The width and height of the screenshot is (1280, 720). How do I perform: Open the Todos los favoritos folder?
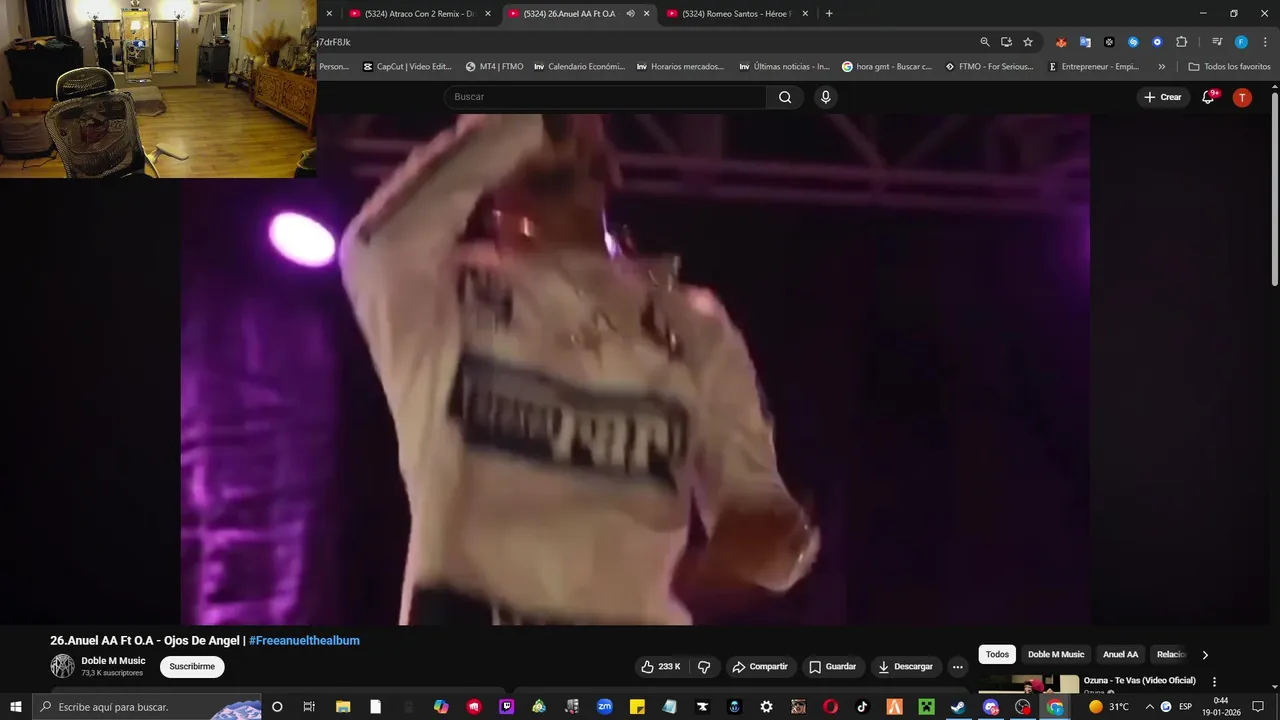pyautogui.click(x=1229, y=67)
